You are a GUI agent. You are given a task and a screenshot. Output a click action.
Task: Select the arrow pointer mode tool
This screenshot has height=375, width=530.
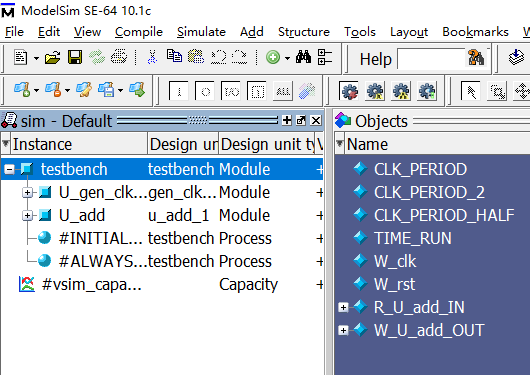pyautogui.click(x=471, y=91)
